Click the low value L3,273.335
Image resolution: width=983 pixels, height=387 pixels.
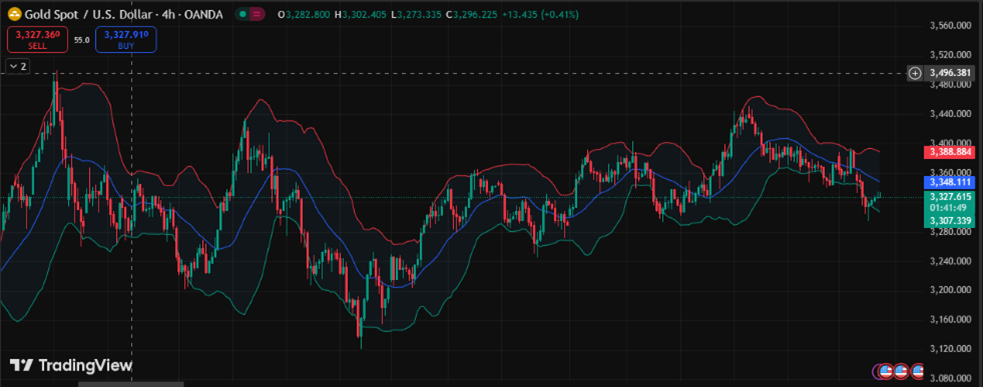pos(416,14)
